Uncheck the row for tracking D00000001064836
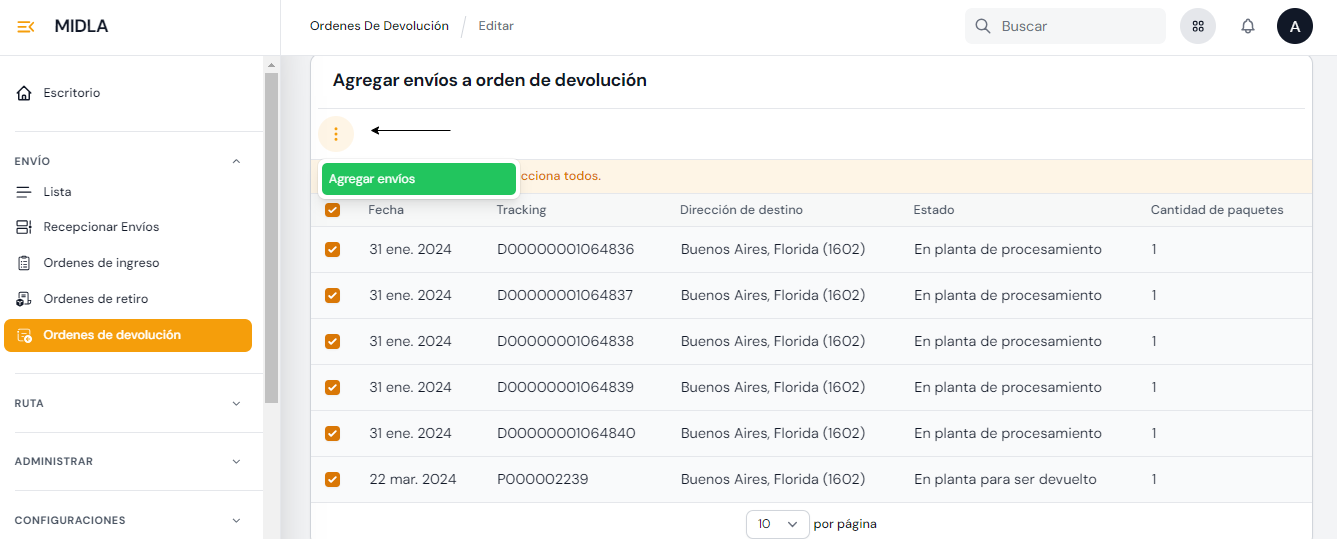The image size is (1337, 539). [333, 249]
